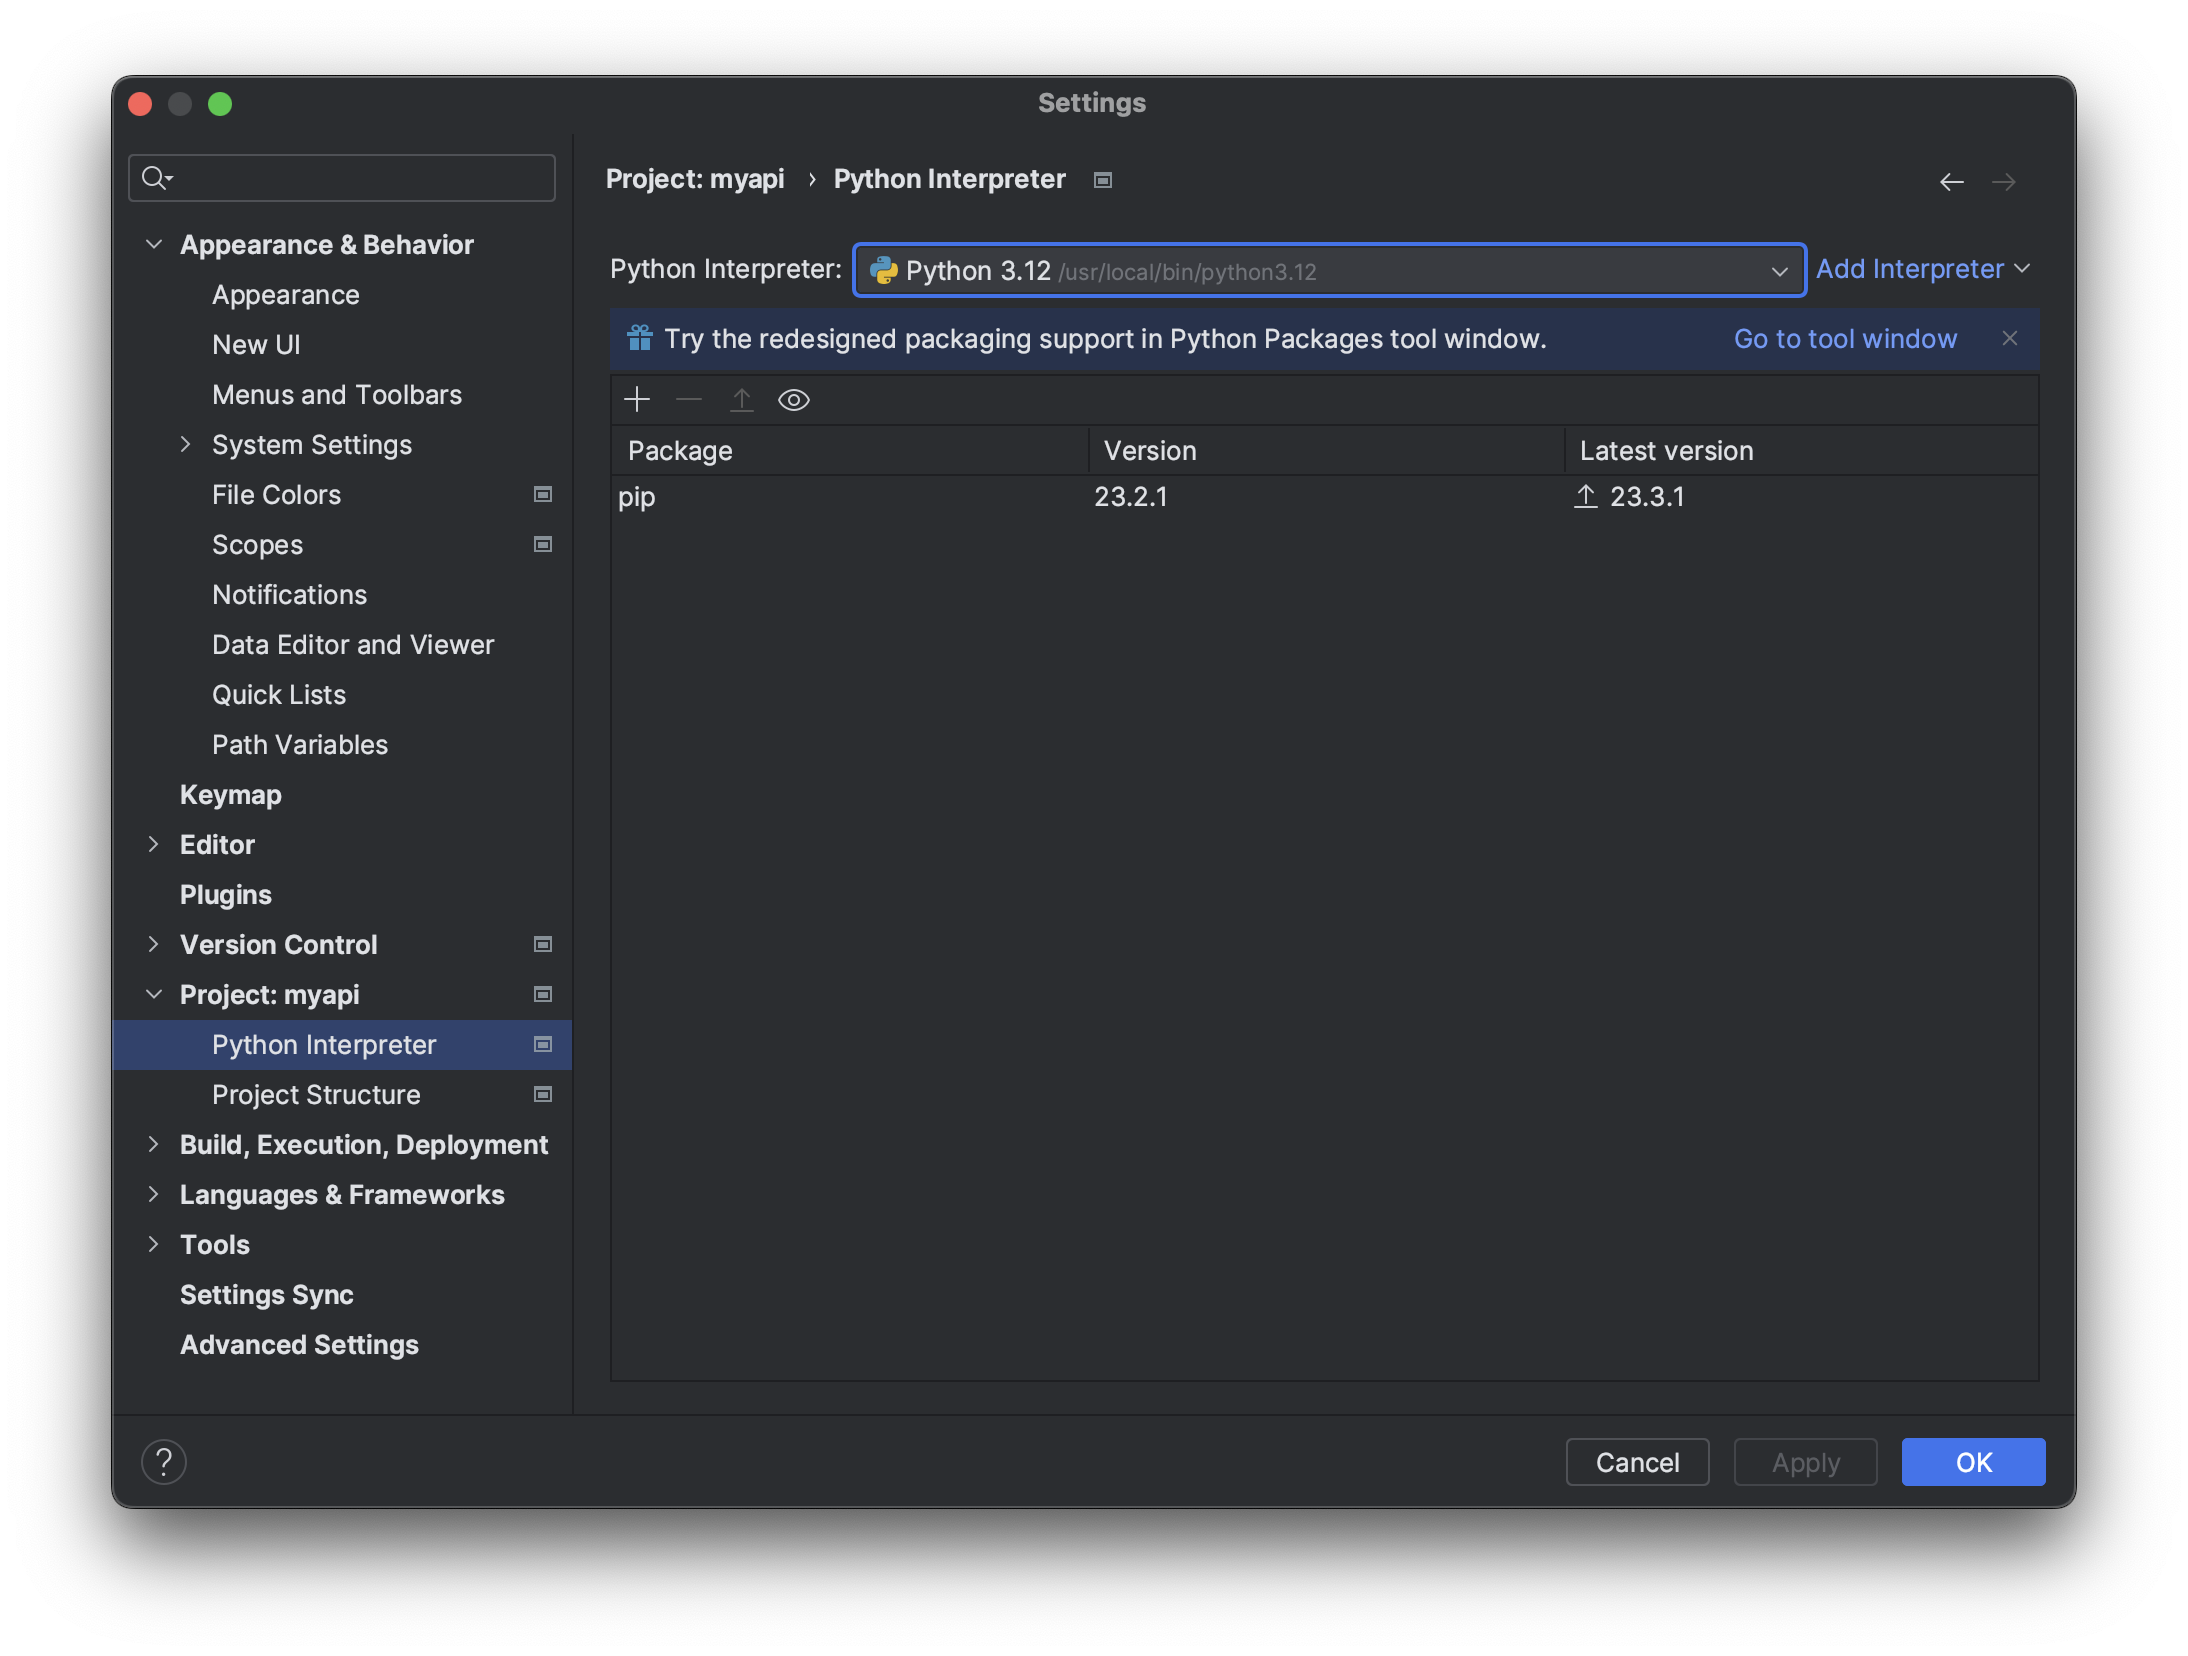This screenshot has height=1656, width=2188.
Task: Collapse the Appearance & Behavior section
Action: (x=154, y=244)
